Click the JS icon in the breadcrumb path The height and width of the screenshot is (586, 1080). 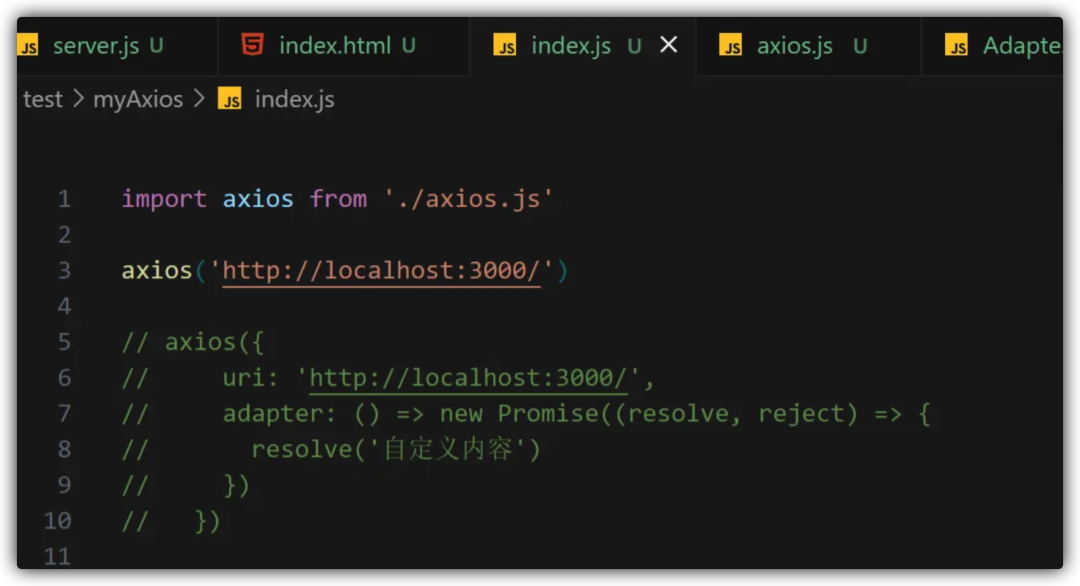(231, 100)
